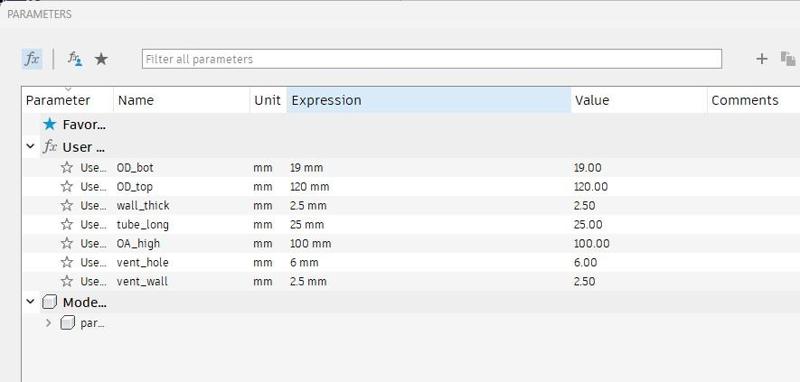Edit vent_wall's 2.5 mm expression
Viewport: 800px width, 382px height.
pos(308,281)
